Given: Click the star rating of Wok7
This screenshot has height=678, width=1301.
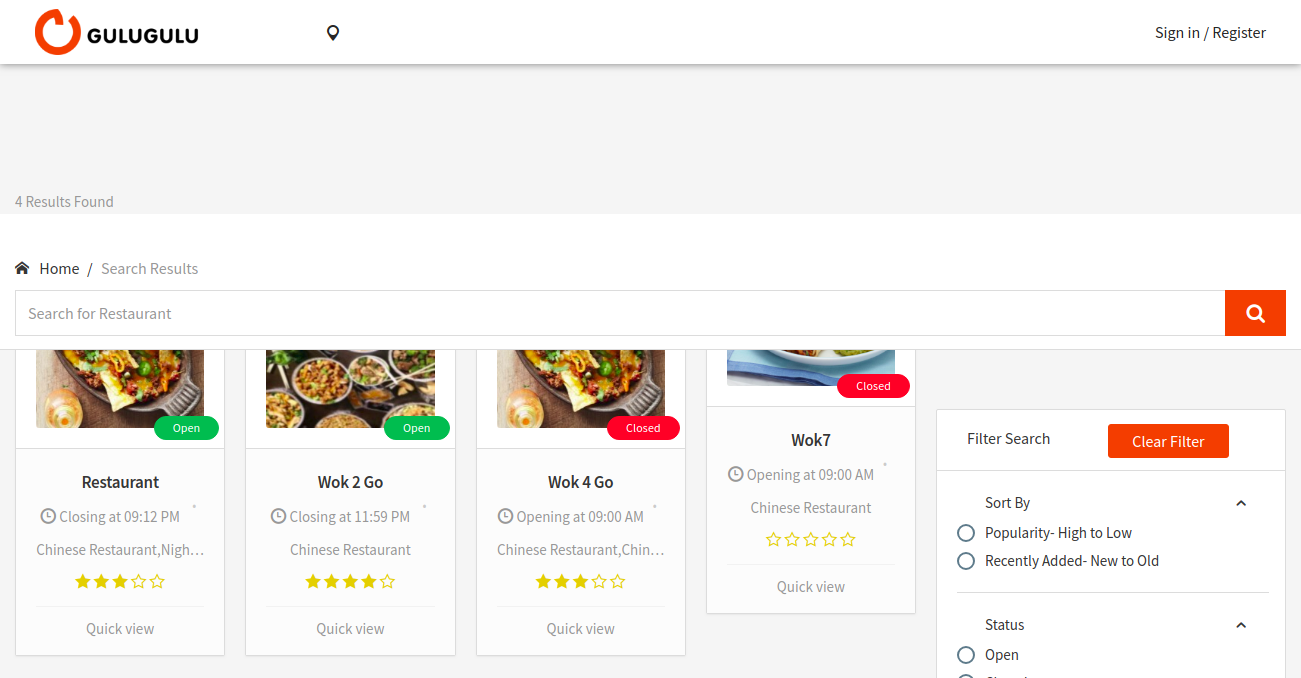Looking at the screenshot, I should tap(811, 539).
